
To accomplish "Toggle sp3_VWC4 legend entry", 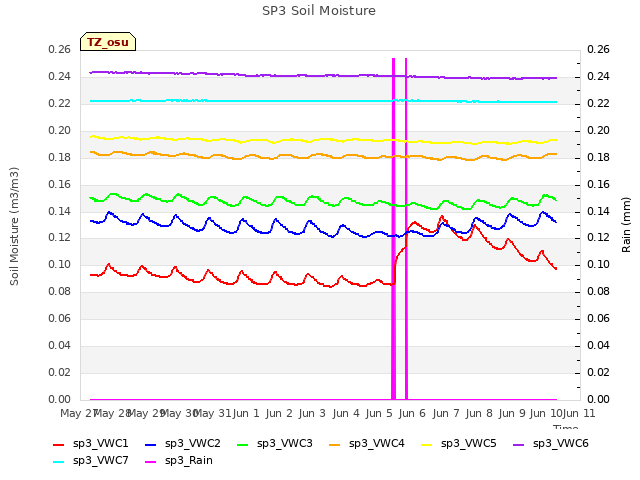I will pyautogui.click(x=367, y=444).
